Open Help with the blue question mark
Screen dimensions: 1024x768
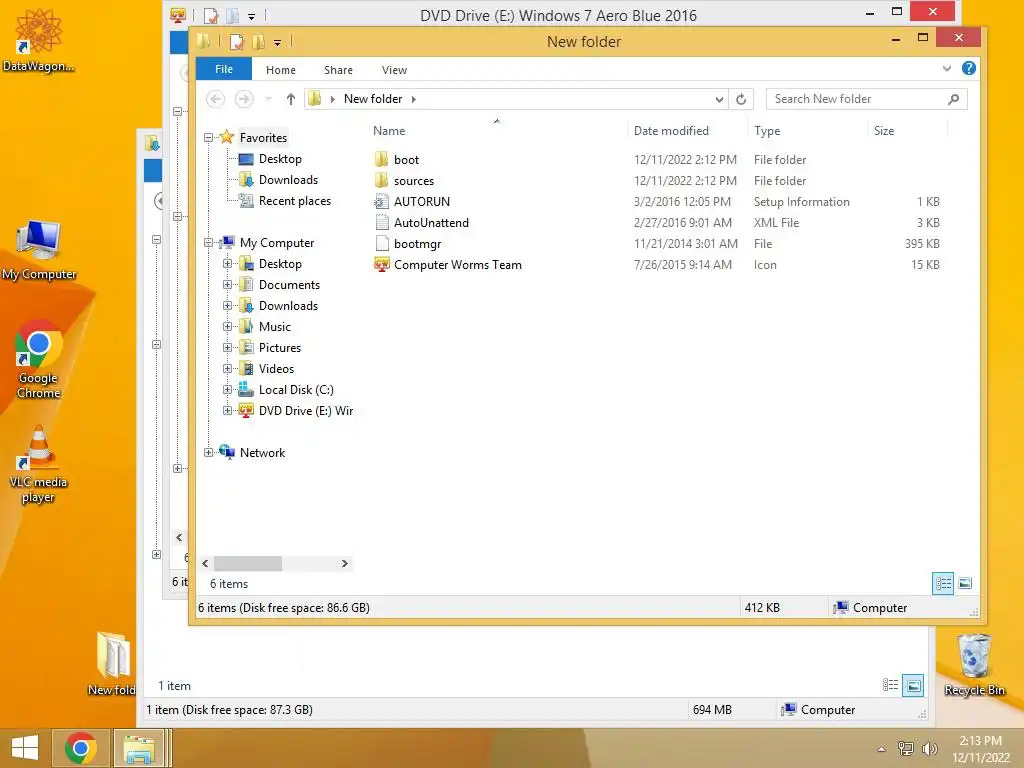tap(968, 68)
